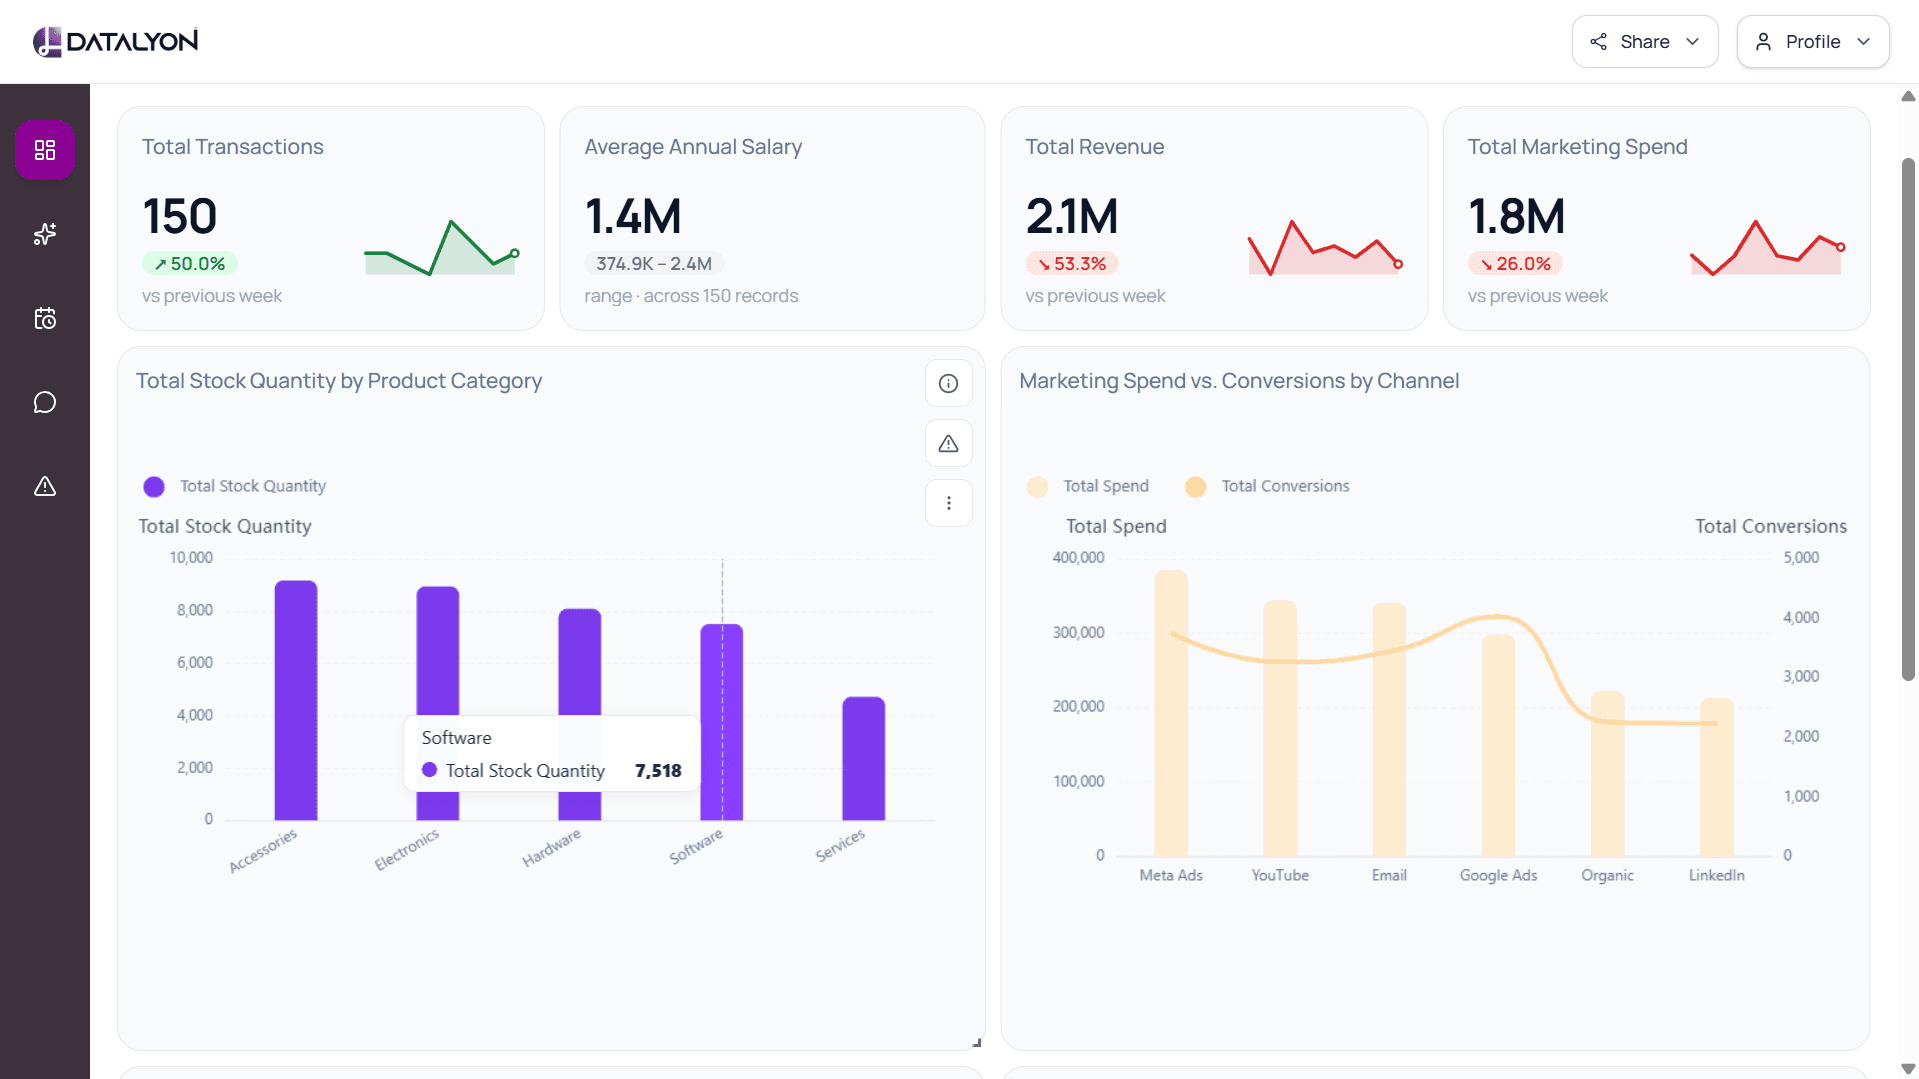Open the warning icon on Stock Quantity chart
The image size is (1919, 1079).
[x=948, y=443]
